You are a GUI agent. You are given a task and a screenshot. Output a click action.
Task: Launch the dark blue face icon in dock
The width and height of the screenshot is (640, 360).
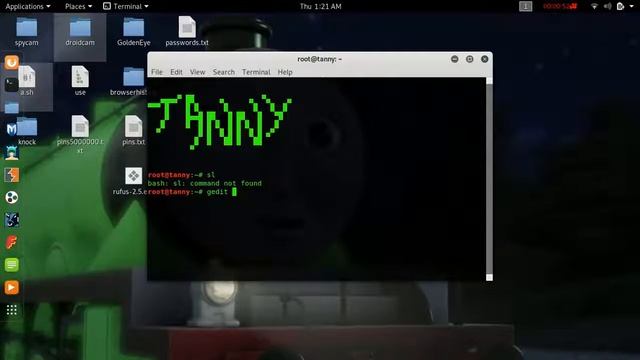coord(11,220)
